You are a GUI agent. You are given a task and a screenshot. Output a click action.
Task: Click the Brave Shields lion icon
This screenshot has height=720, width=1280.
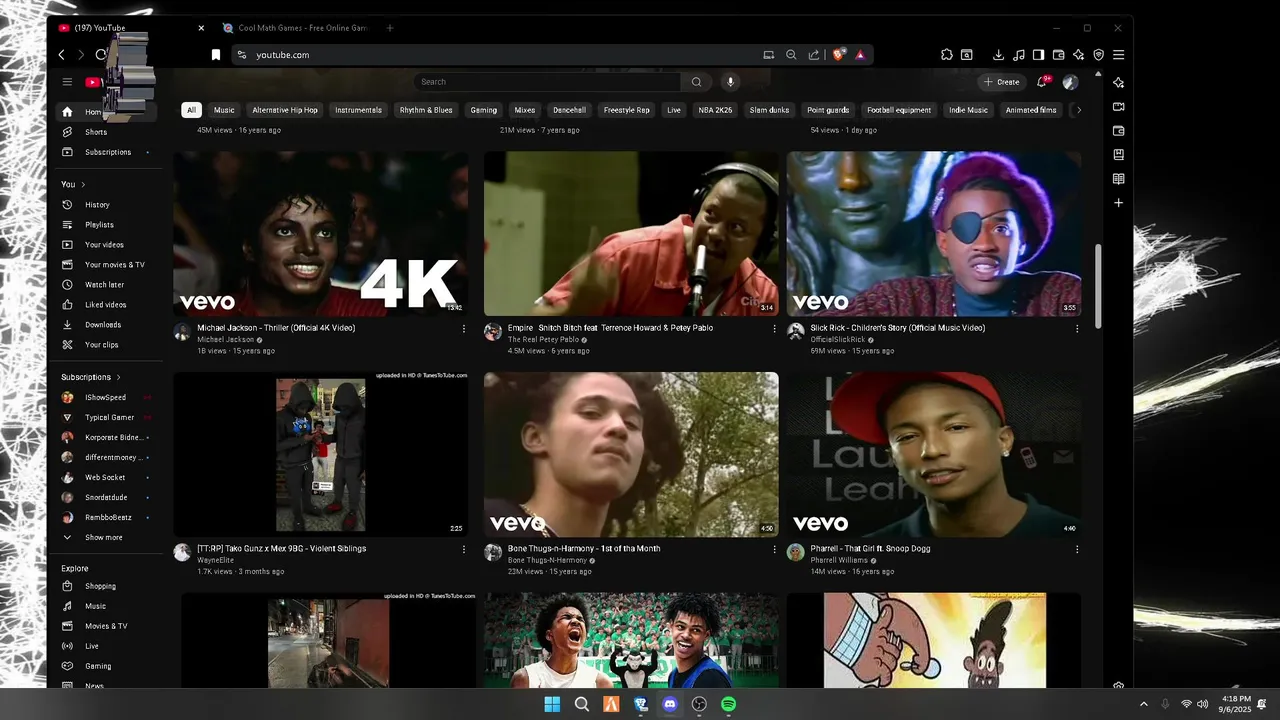(x=839, y=55)
